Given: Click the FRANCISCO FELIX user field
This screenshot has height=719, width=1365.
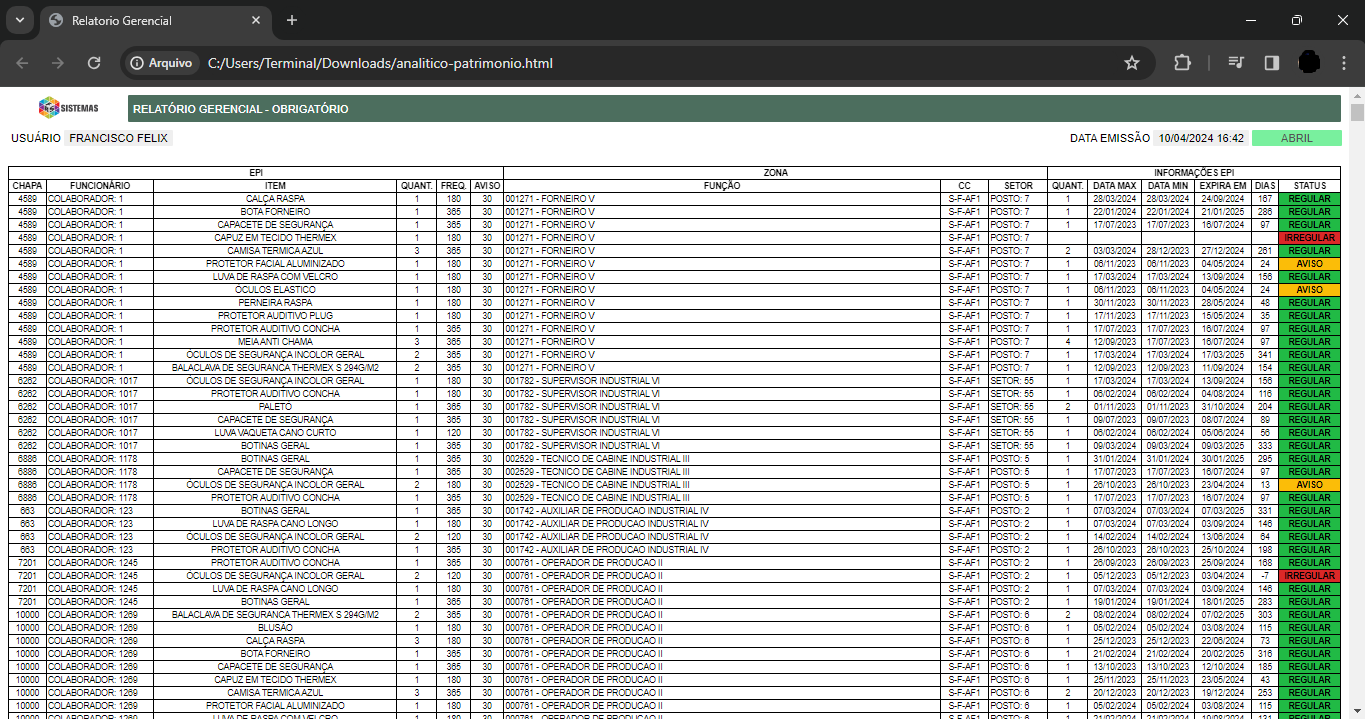Looking at the screenshot, I should pos(119,138).
